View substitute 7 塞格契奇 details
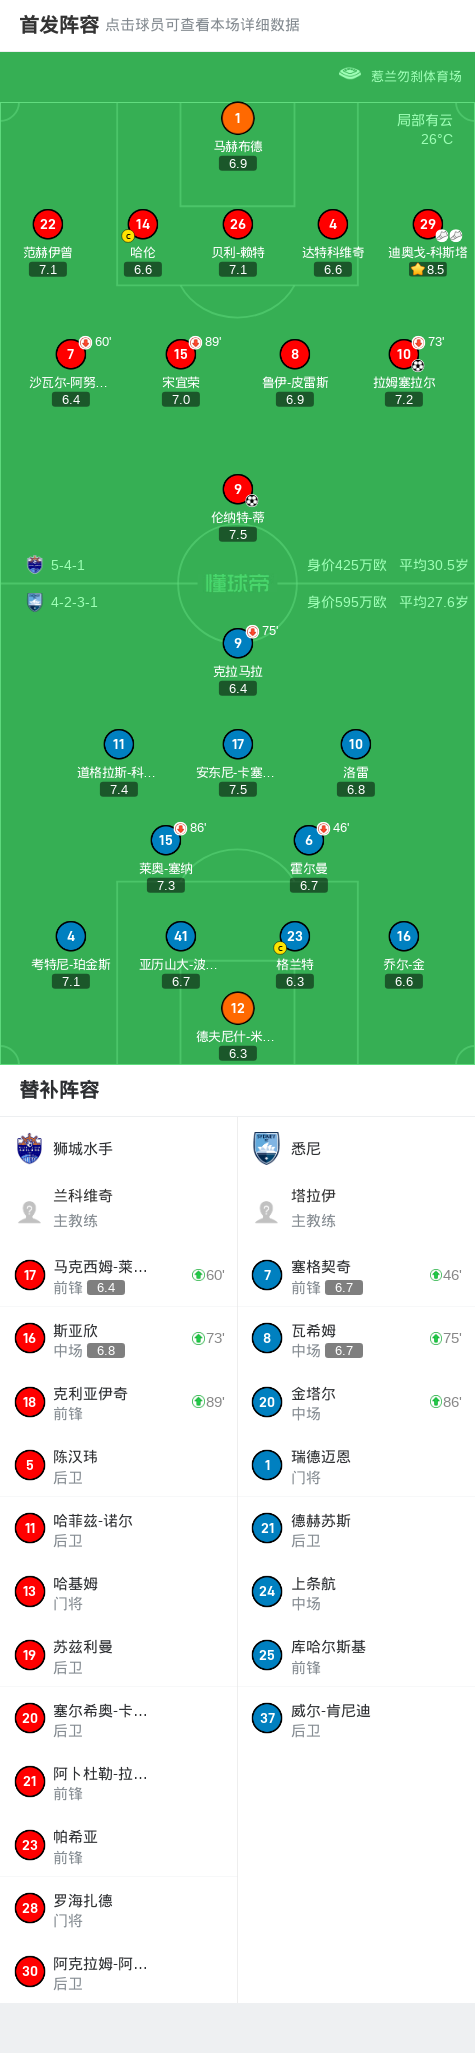This screenshot has width=475, height=2053. (356, 1275)
